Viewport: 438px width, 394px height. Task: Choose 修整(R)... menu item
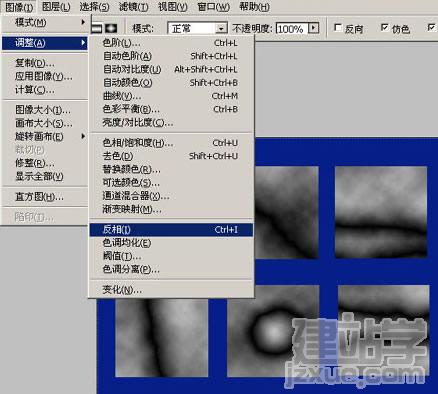pos(45,163)
